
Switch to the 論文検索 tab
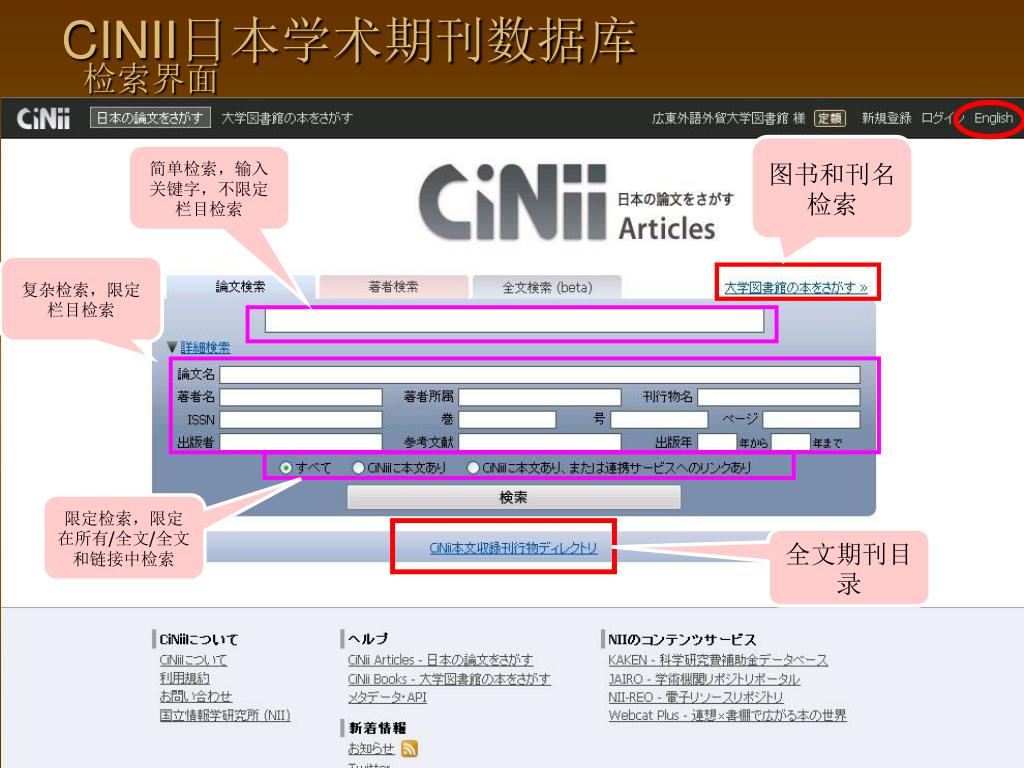coord(240,287)
